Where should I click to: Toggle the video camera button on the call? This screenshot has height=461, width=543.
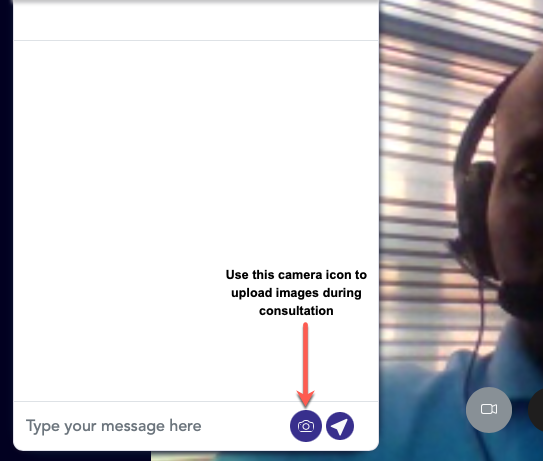tap(489, 410)
